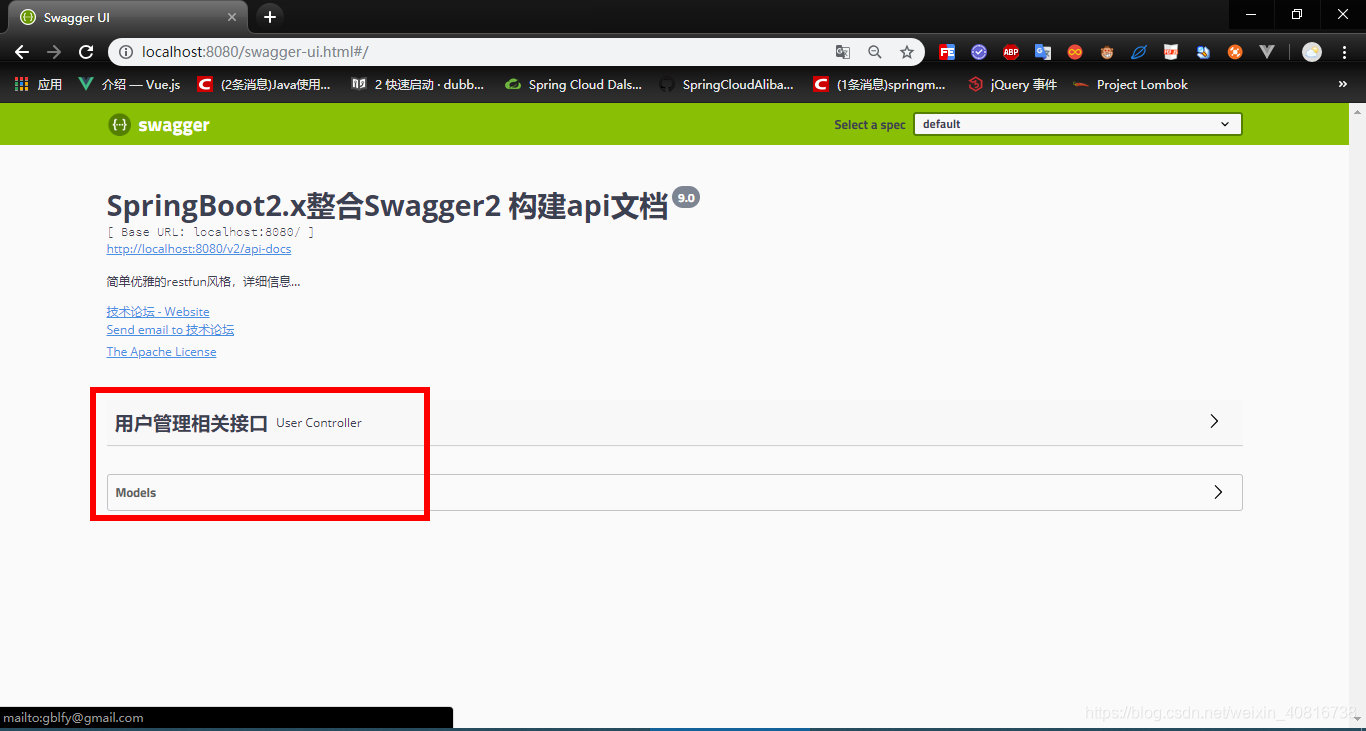Open the springmvc CSDN bookmark
1366x731 pixels.
pos(880,85)
